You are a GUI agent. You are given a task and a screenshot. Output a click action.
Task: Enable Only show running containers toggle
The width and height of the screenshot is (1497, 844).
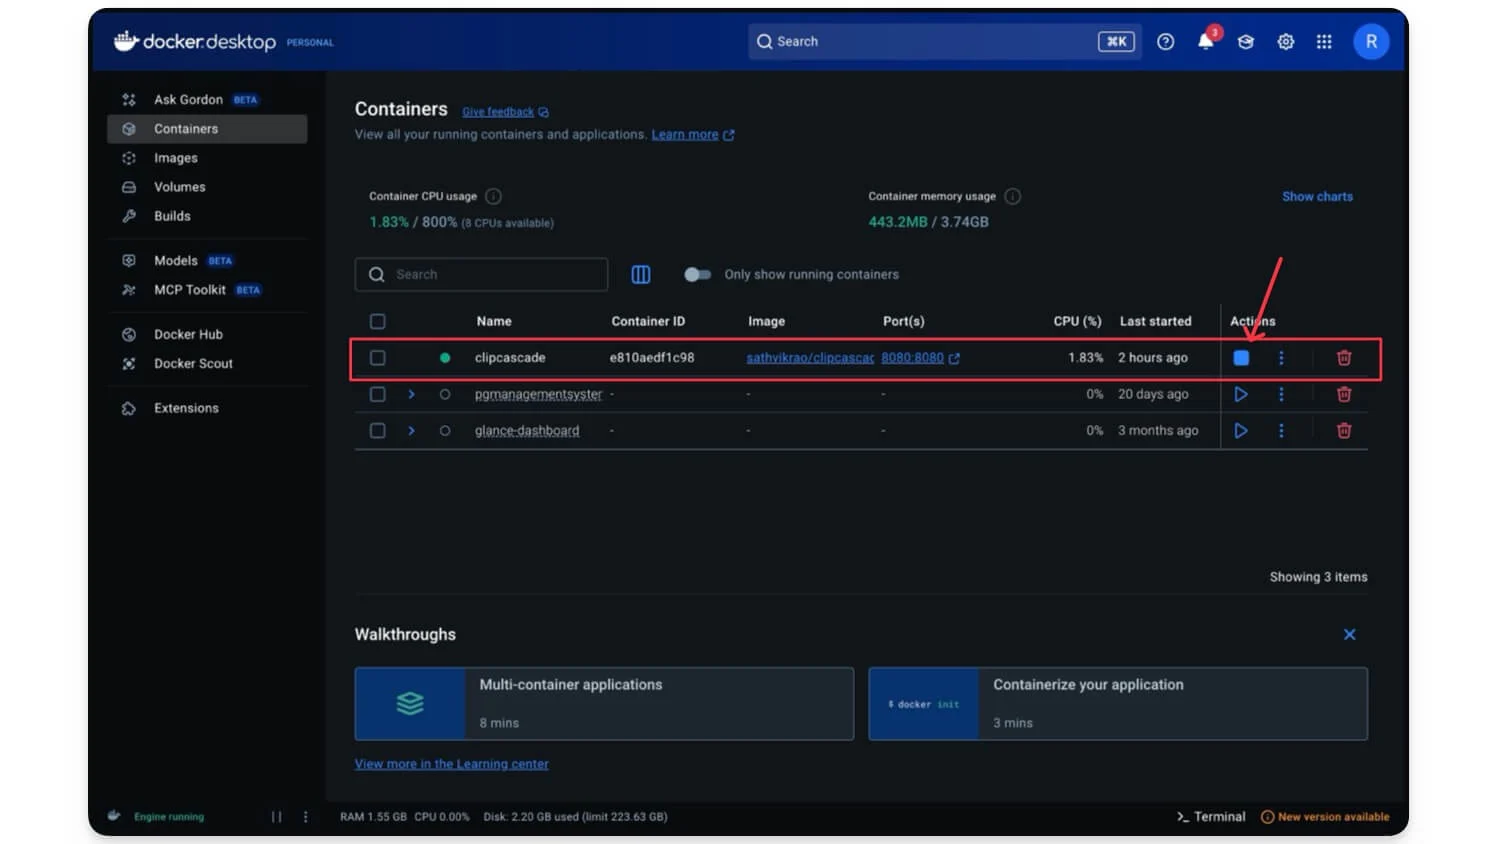click(x=697, y=274)
